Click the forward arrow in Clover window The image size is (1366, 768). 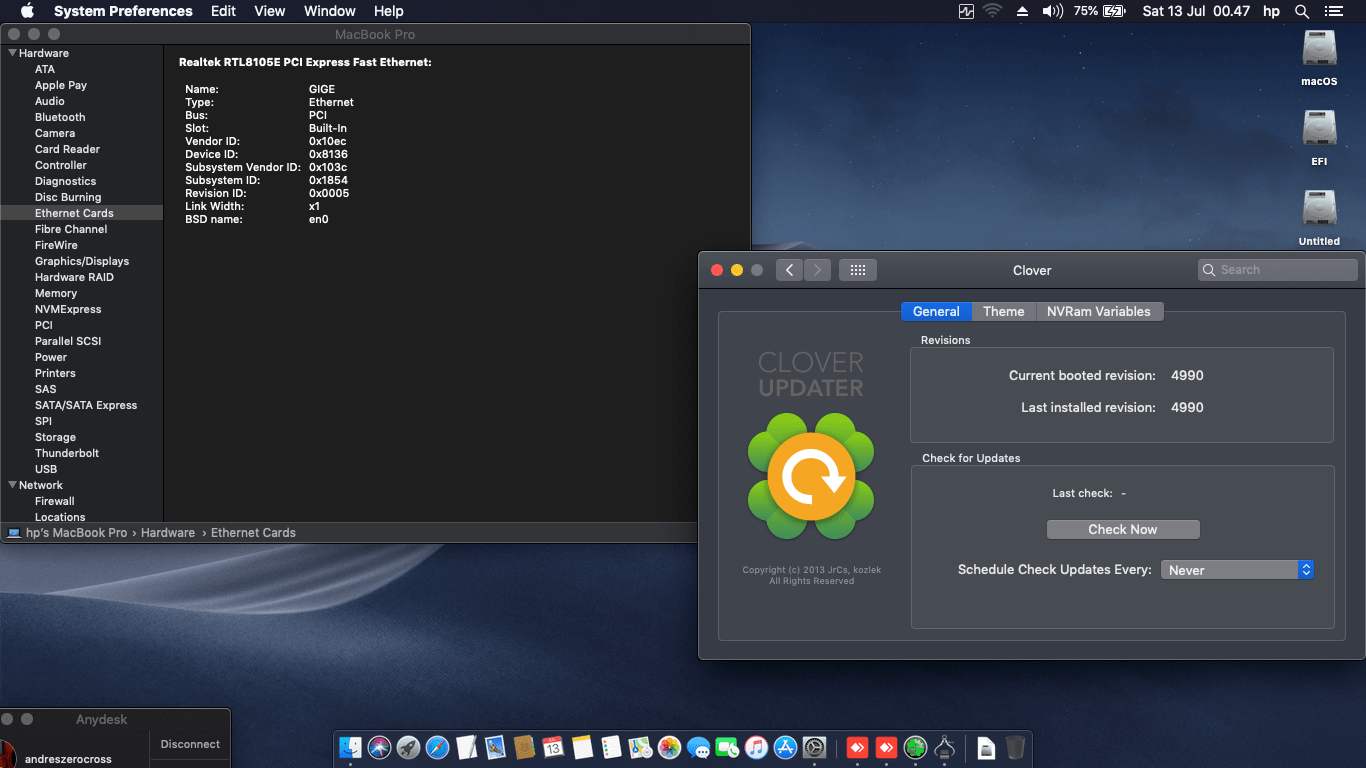click(817, 270)
